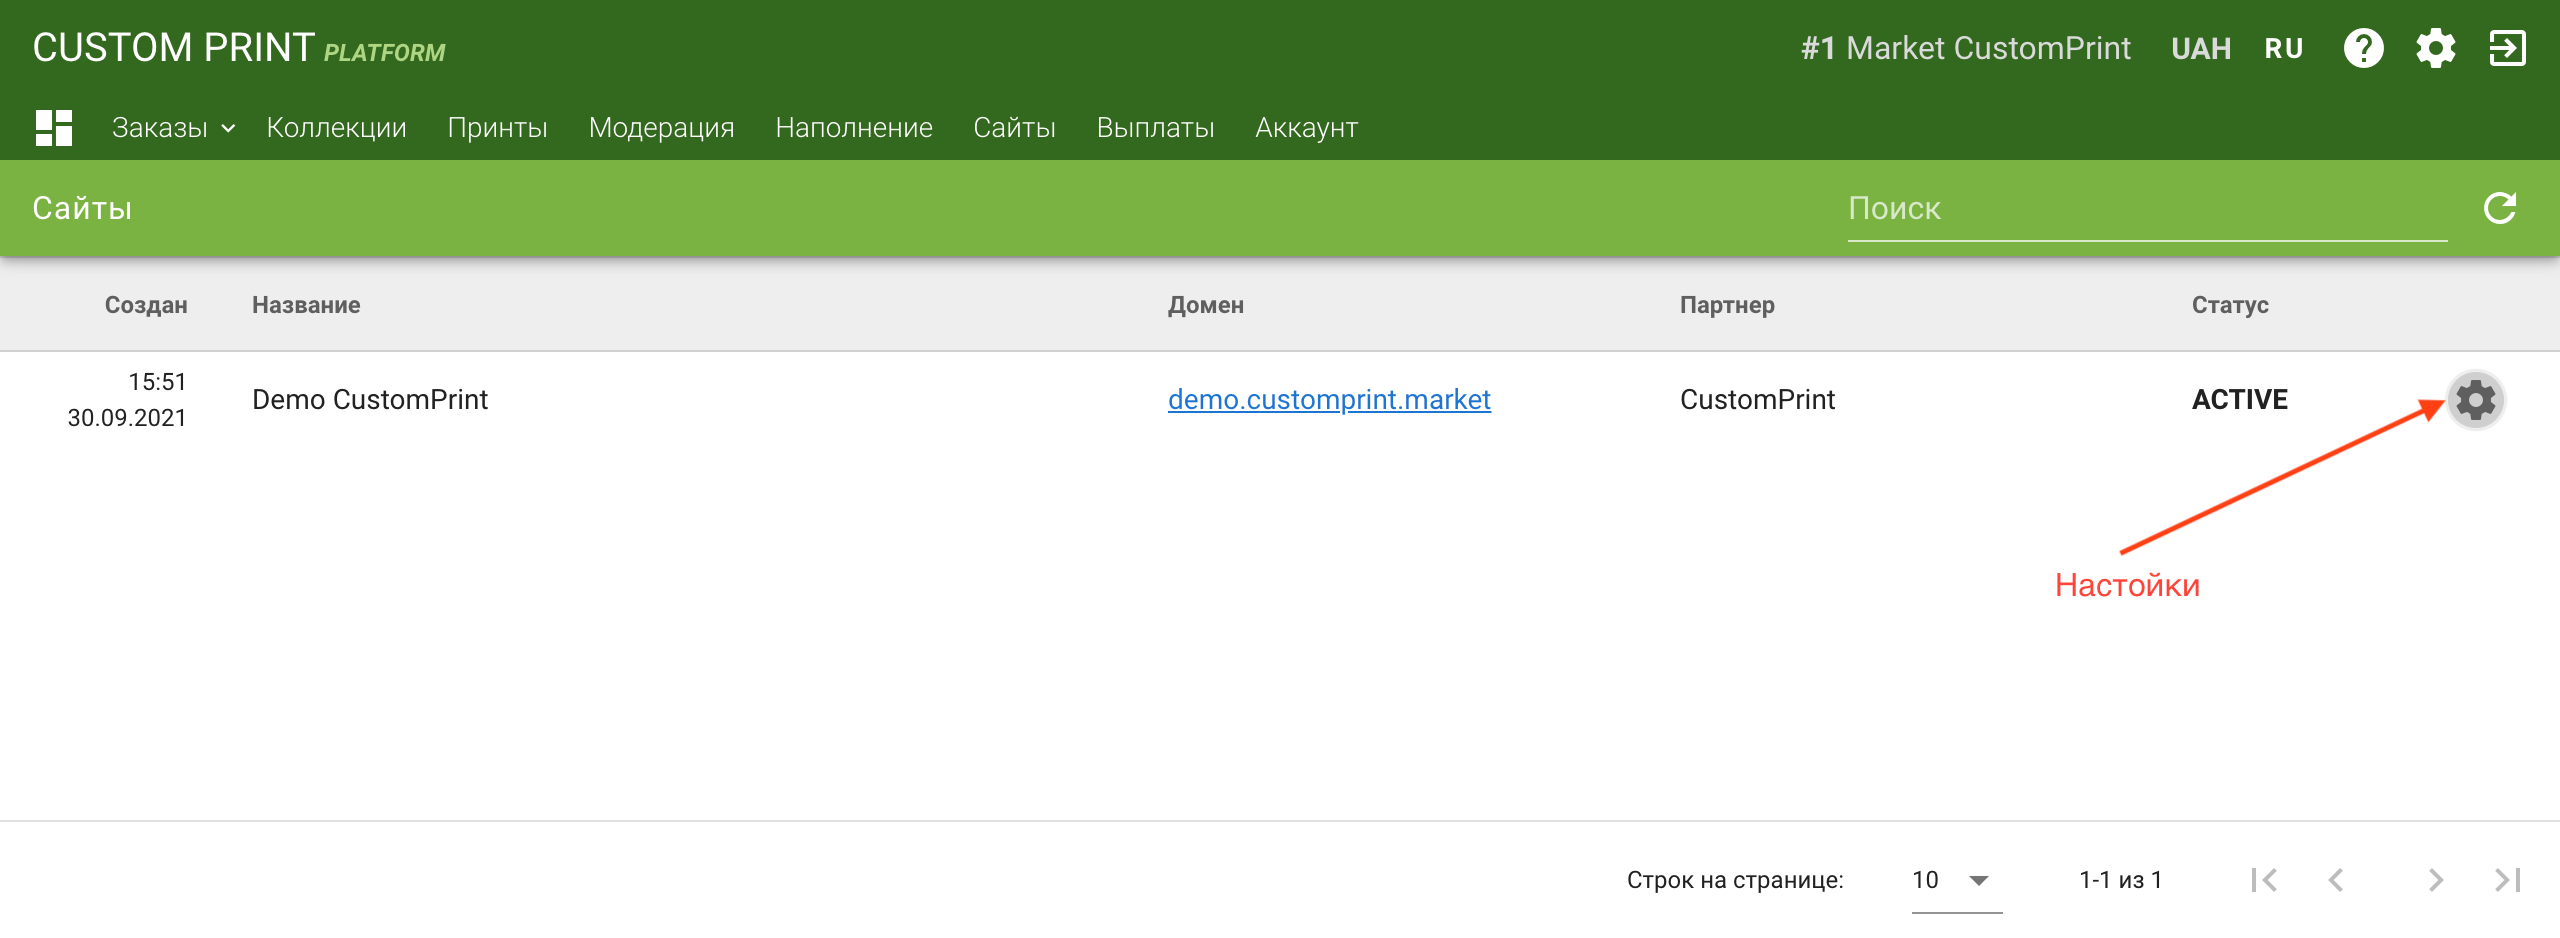The image size is (2560, 938).
Task: Click the Название column header
Action: click(306, 305)
